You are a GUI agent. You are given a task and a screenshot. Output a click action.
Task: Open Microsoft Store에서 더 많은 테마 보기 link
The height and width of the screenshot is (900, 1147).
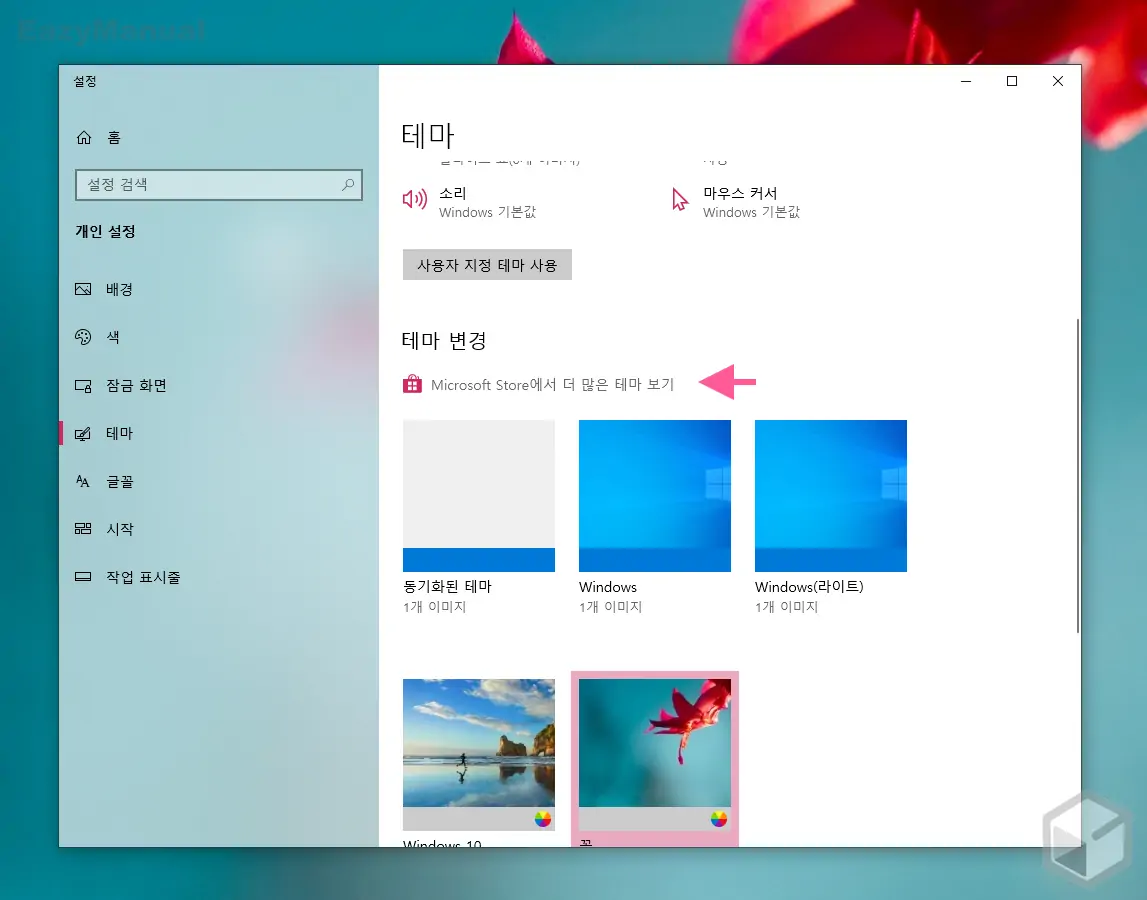tap(552, 383)
